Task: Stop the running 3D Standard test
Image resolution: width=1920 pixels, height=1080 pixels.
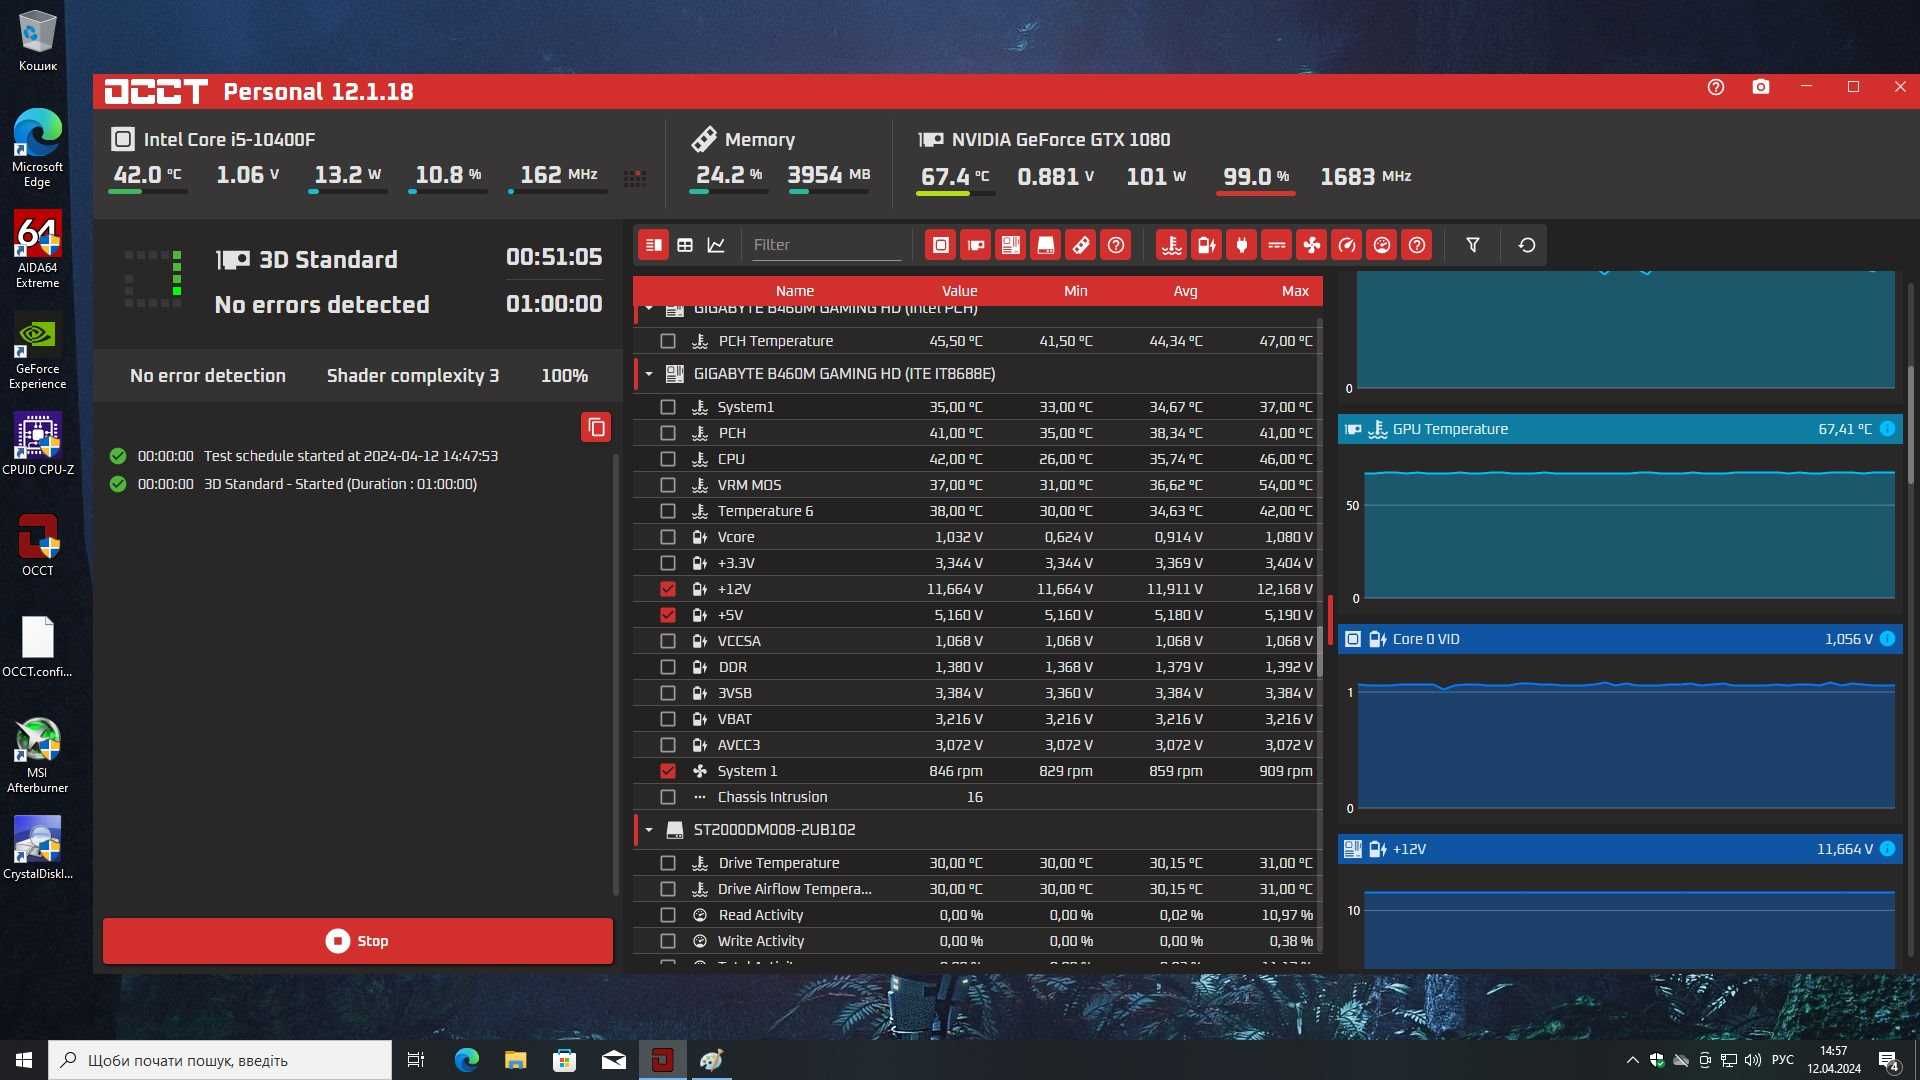Action: pos(358,941)
